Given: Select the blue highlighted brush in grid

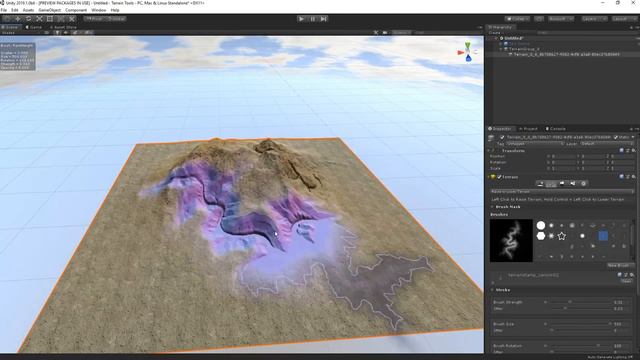Looking at the screenshot, I should tap(603, 236).
